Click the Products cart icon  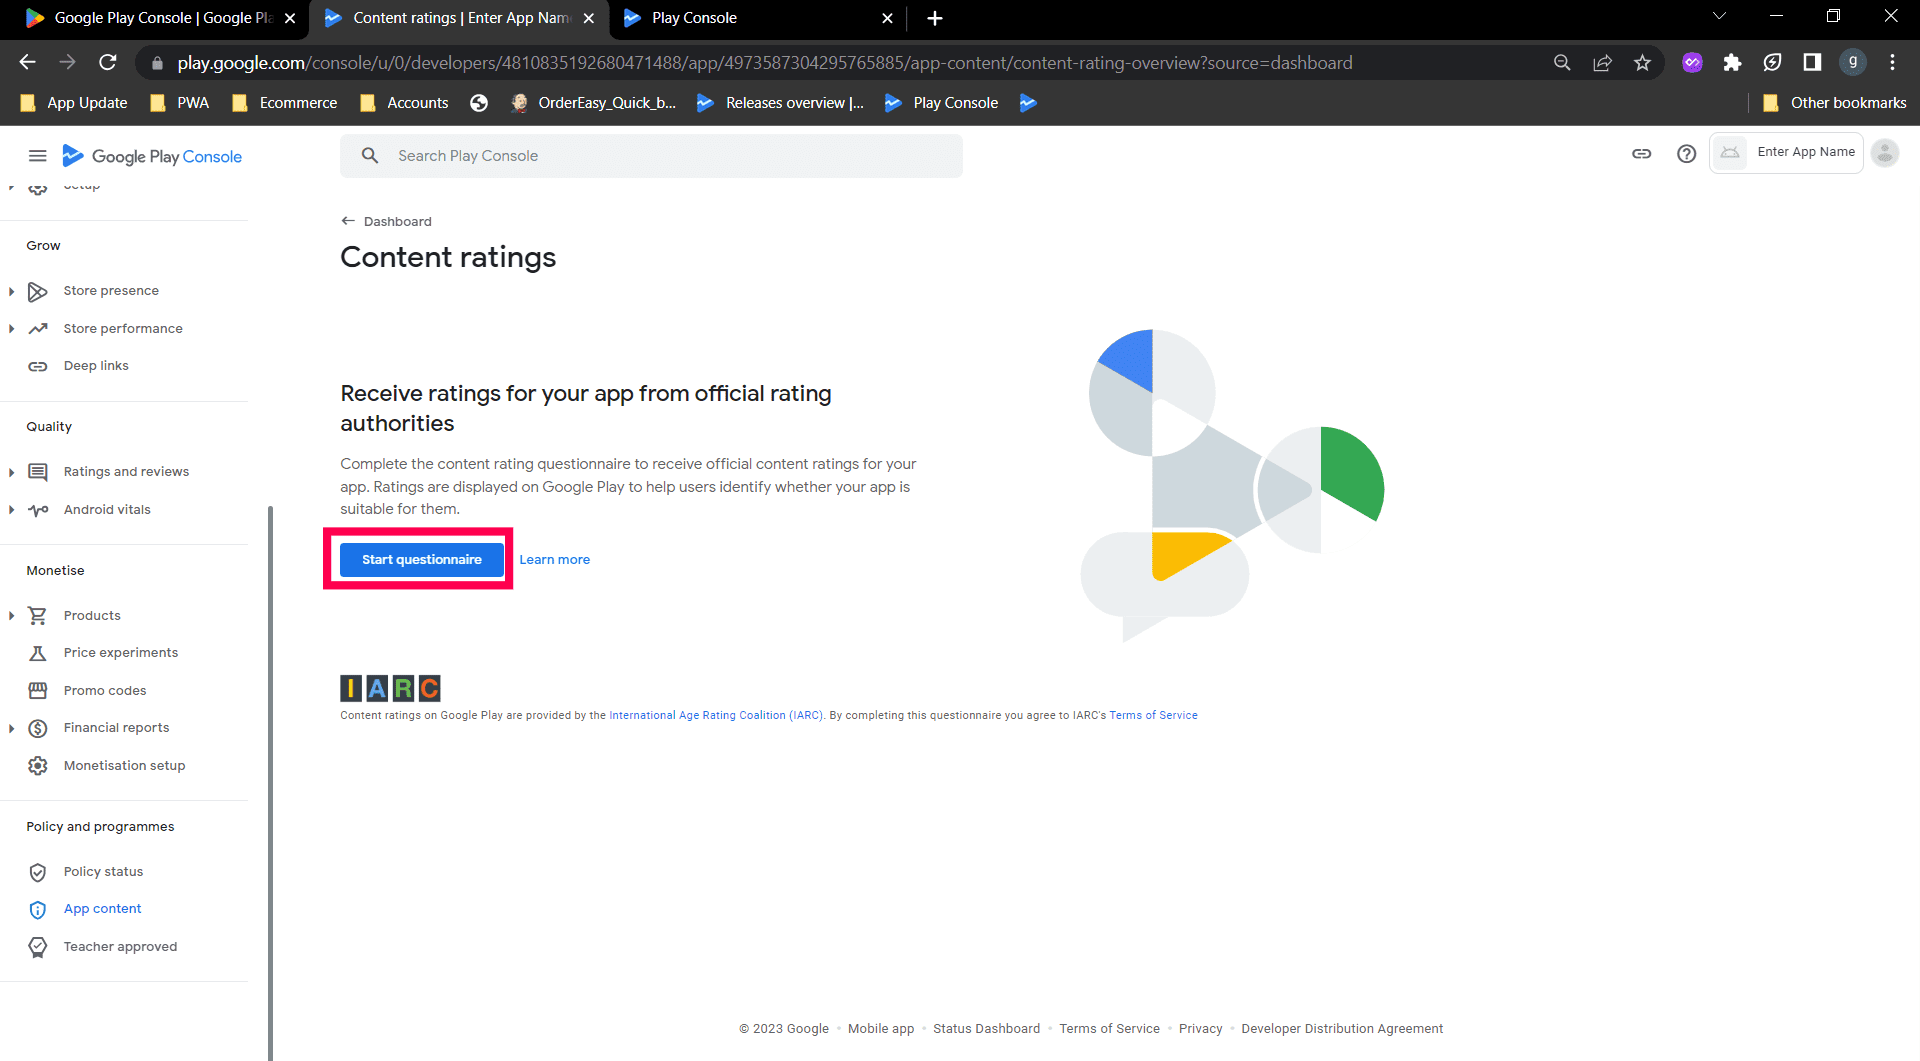[x=38, y=616]
